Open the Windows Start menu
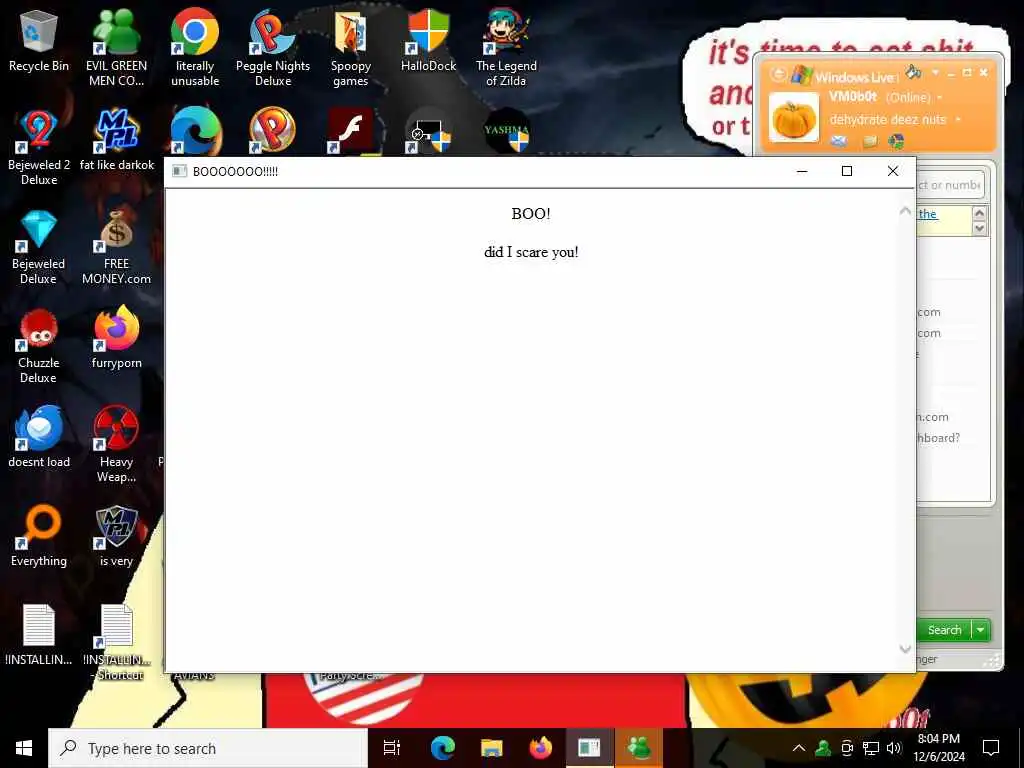The width and height of the screenshot is (1024, 768). 24,748
